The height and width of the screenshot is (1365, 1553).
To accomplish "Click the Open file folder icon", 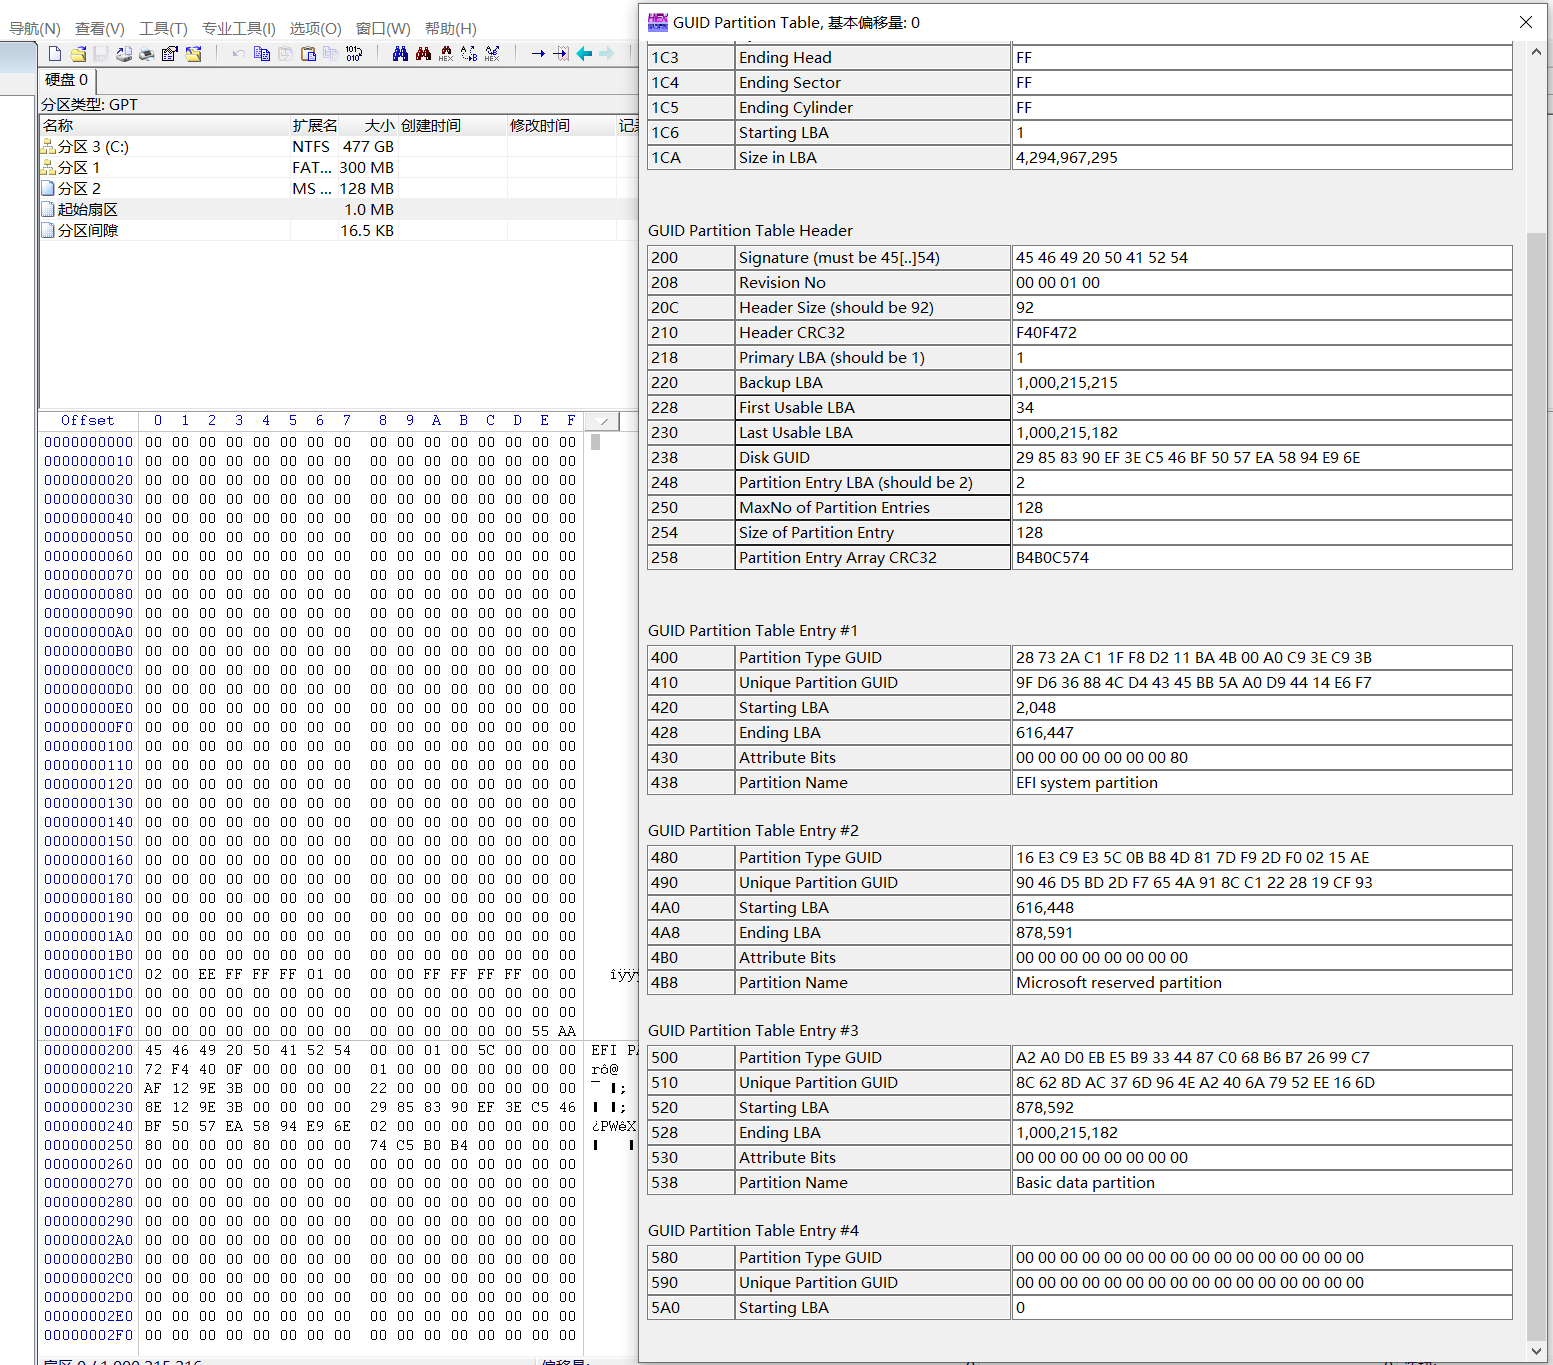I will (x=78, y=53).
